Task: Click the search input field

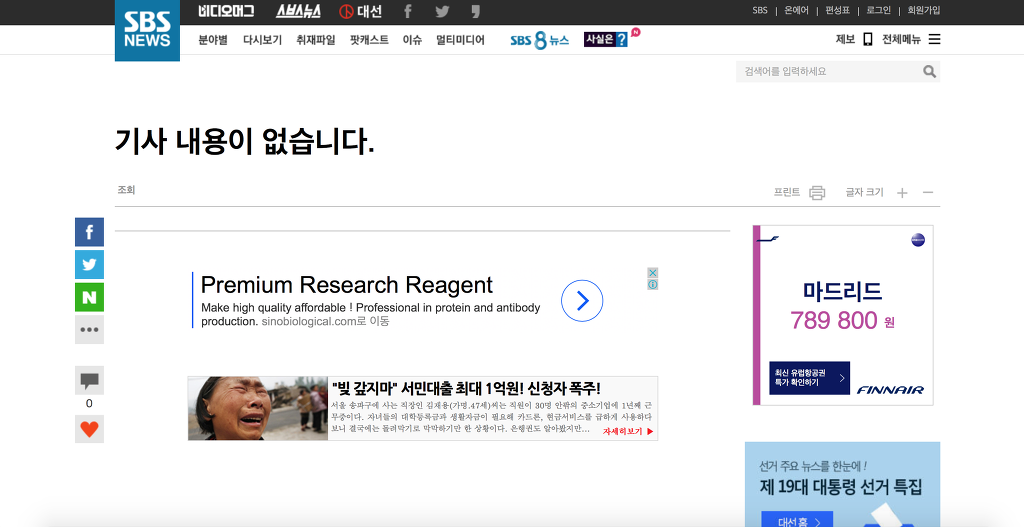Action: (828, 71)
